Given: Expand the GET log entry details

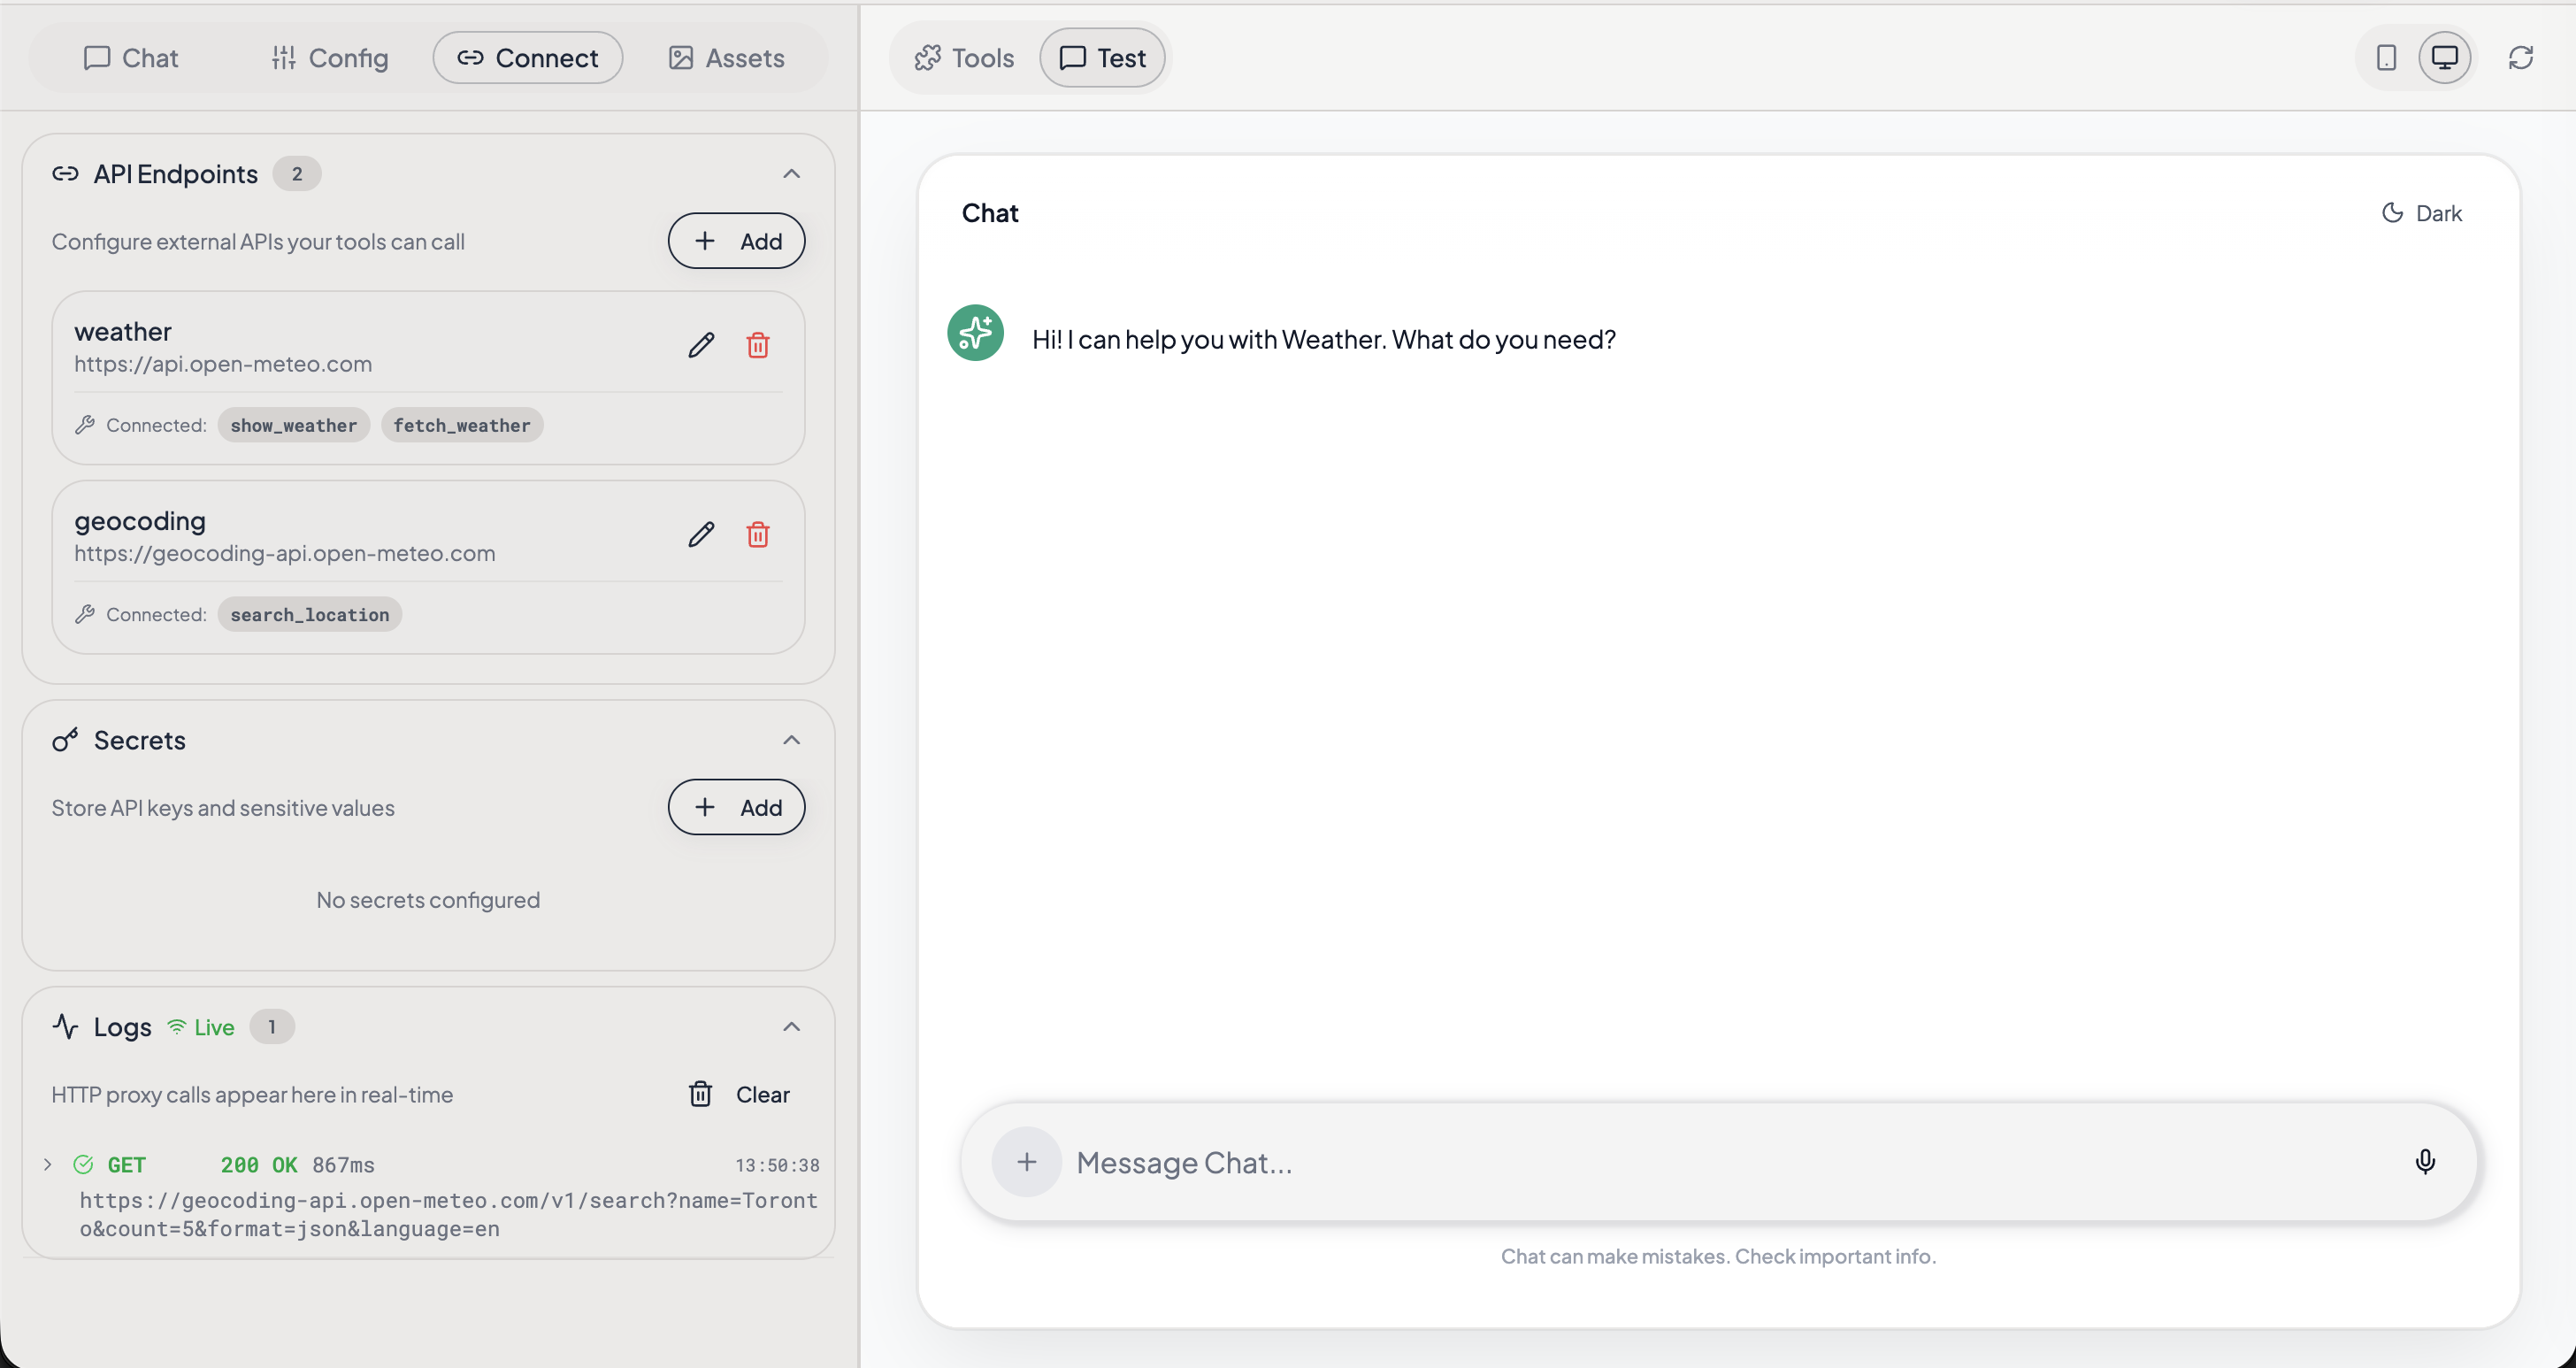Looking at the screenshot, I should tap(47, 1164).
